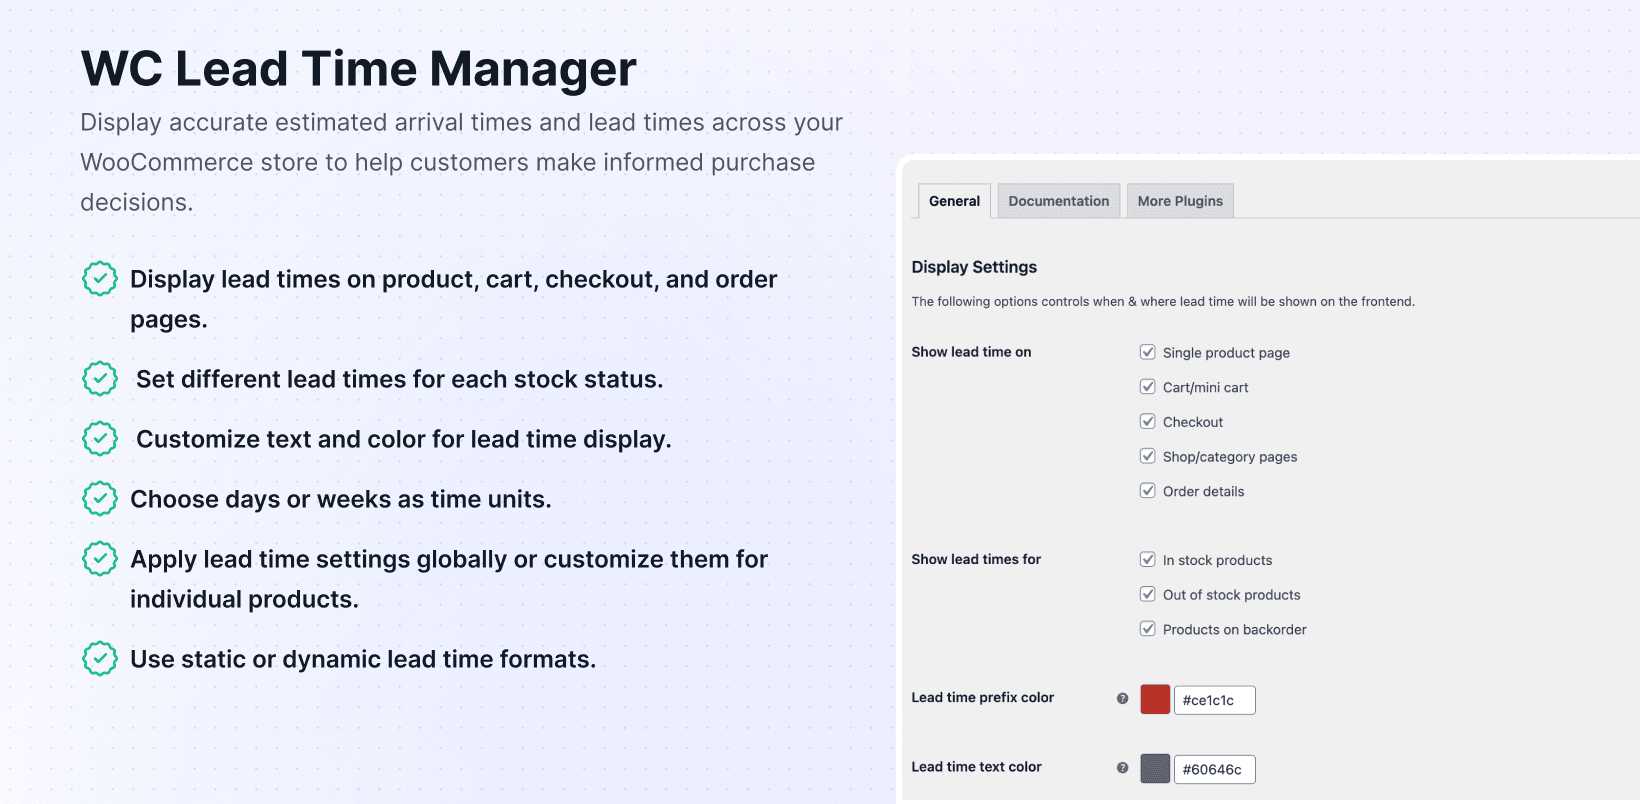1640x804 pixels.
Task: Toggle Shop/category pages checkbox
Action: pos(1148,456)
